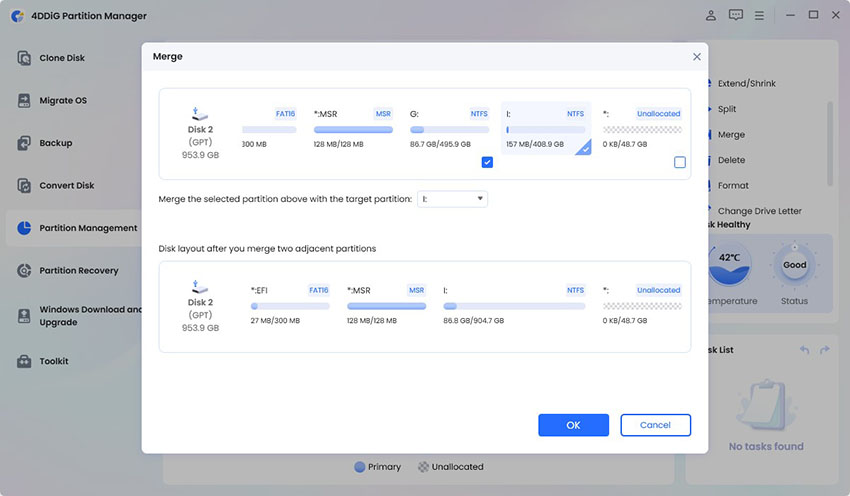850x496 pixels.
Task: Cancel the merge operation
Action: tap(655, 425)
